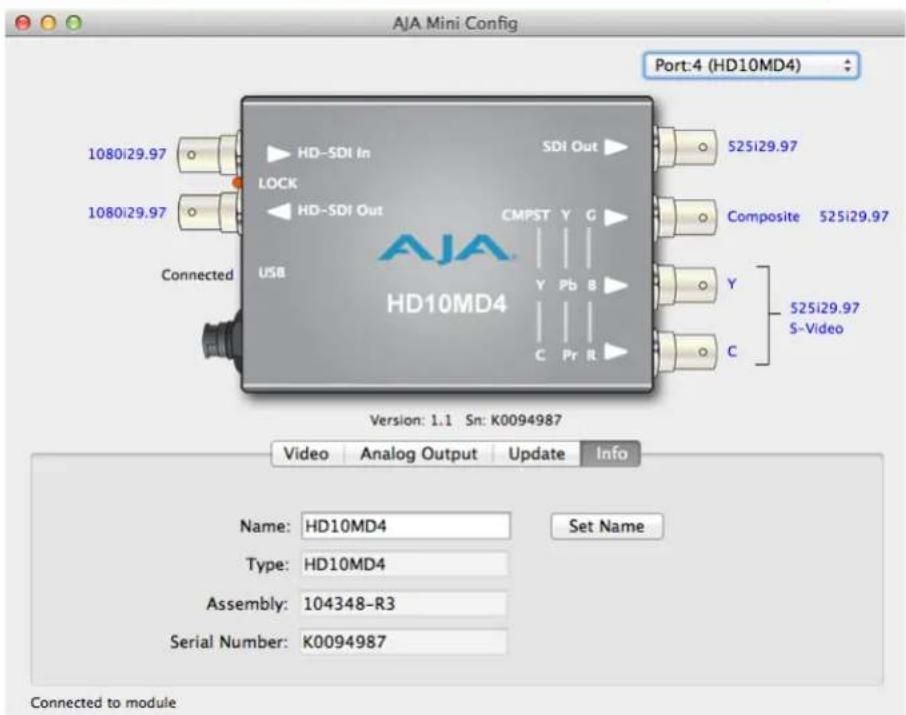Select the Update tab

click(x=537, y=454)
